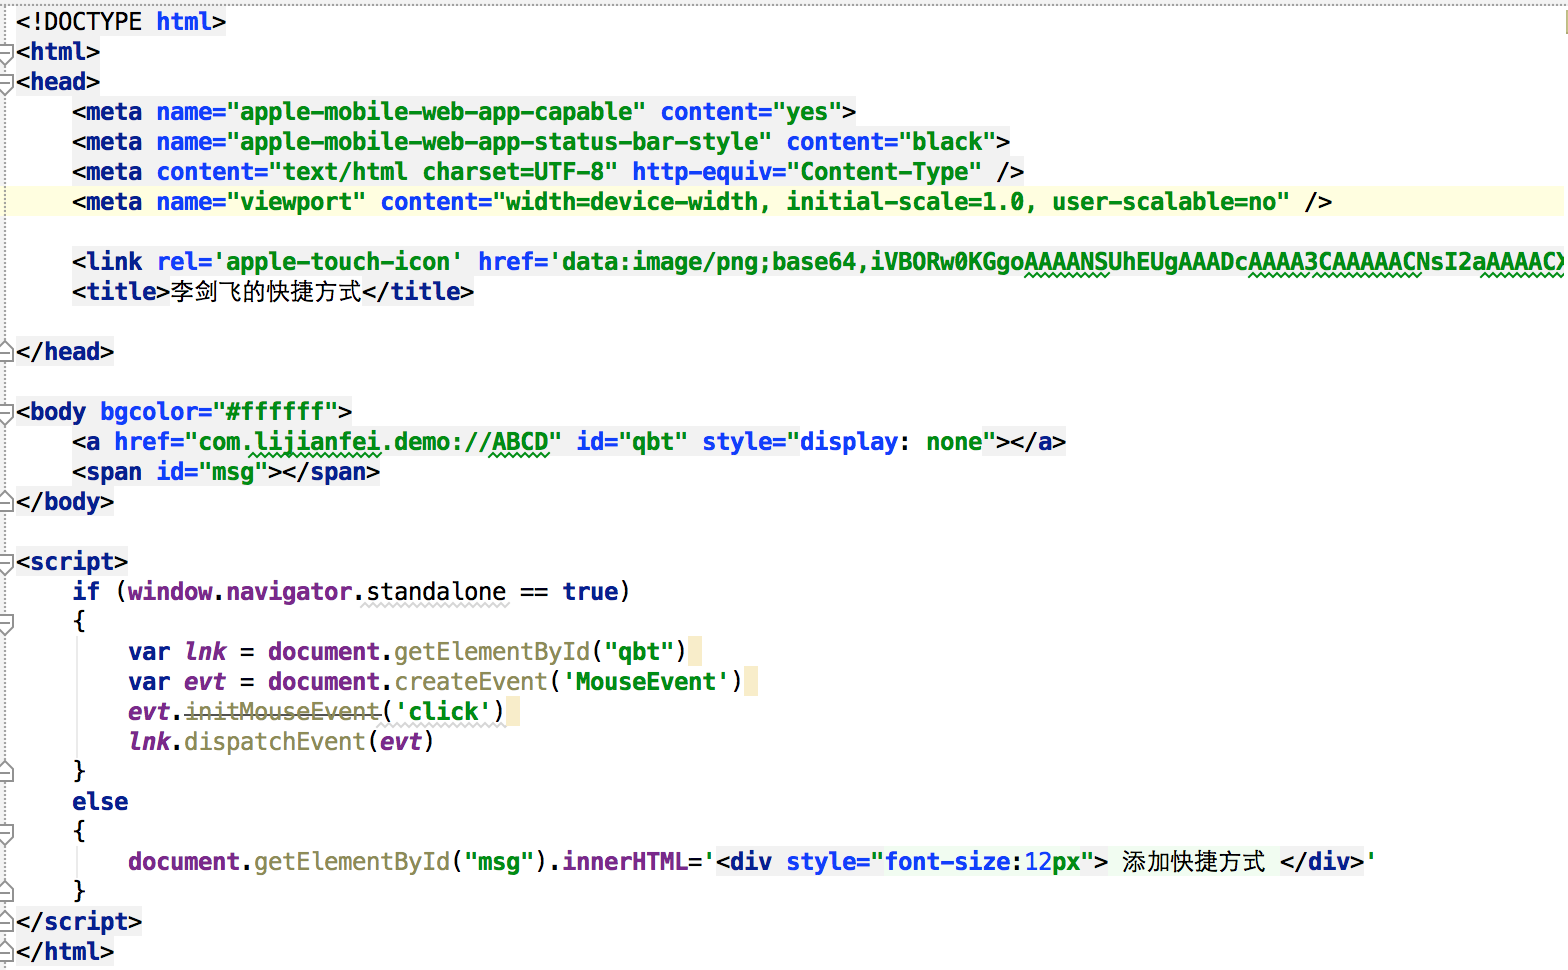Collapse the fold marker beside the opening html tag
Image resolution: width=1568 pixels, height=970 pixels.
pyautogui.click(x=6, y=53)
